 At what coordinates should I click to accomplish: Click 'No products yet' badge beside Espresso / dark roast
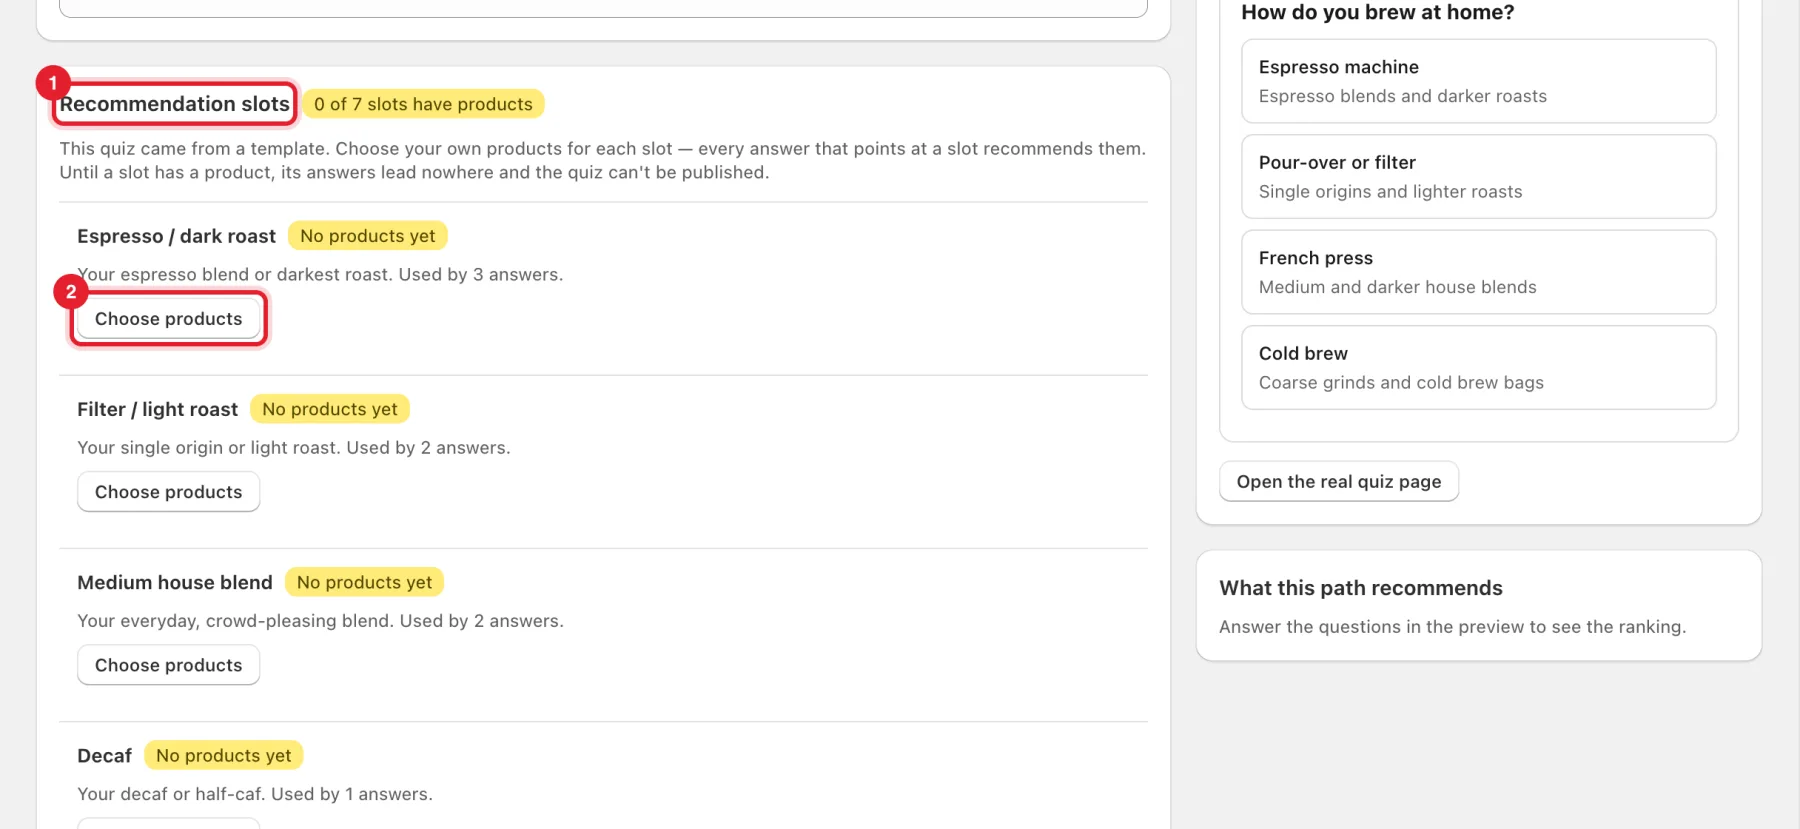(x=368, y=236)
